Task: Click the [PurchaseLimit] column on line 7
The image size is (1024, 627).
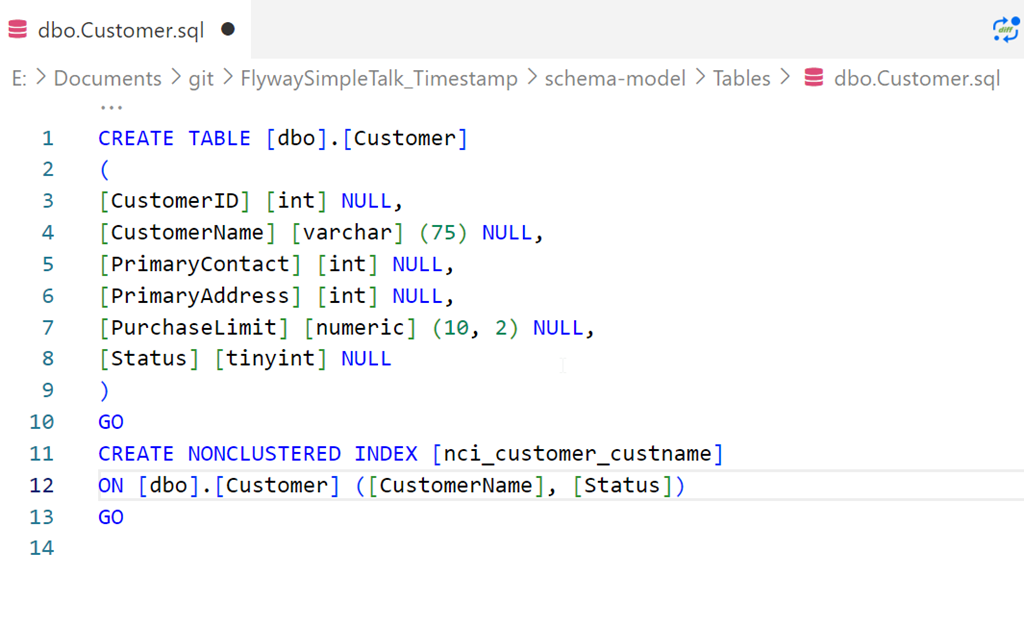Action: 194,328
